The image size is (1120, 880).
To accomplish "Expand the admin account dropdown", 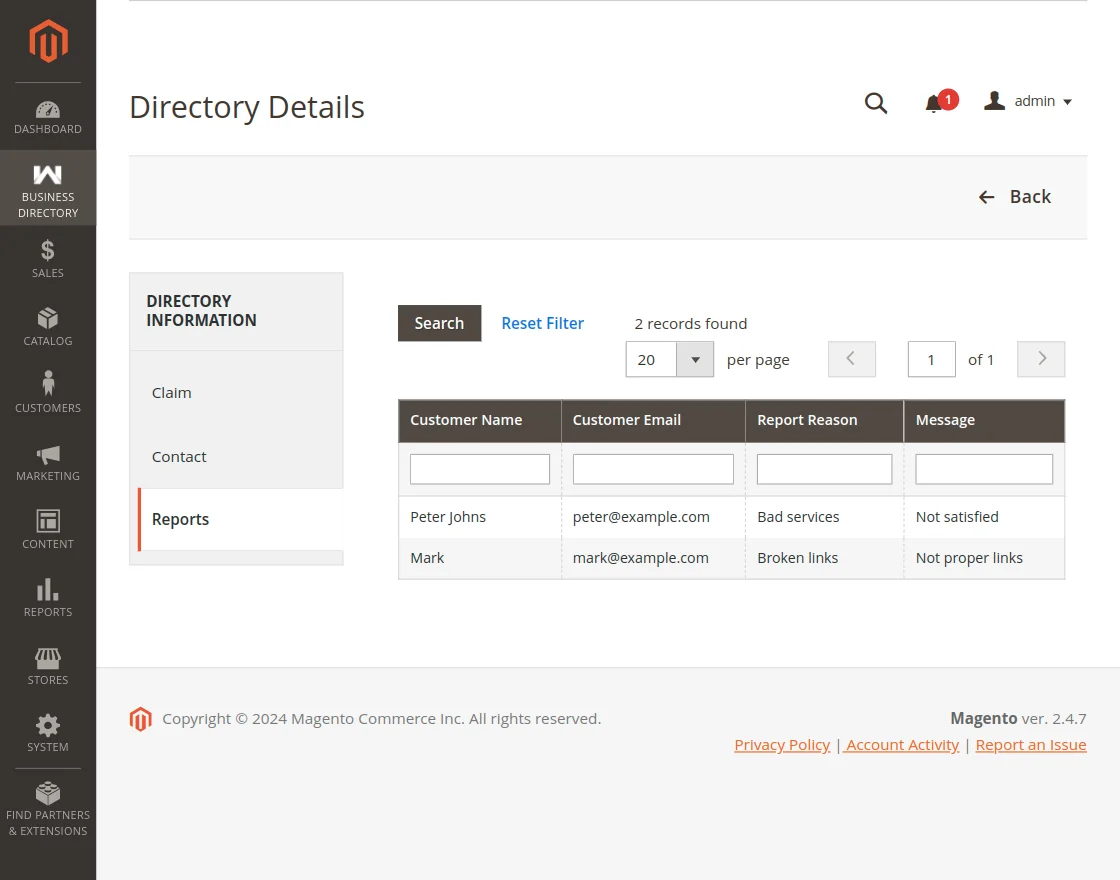I will point(1028,101).
